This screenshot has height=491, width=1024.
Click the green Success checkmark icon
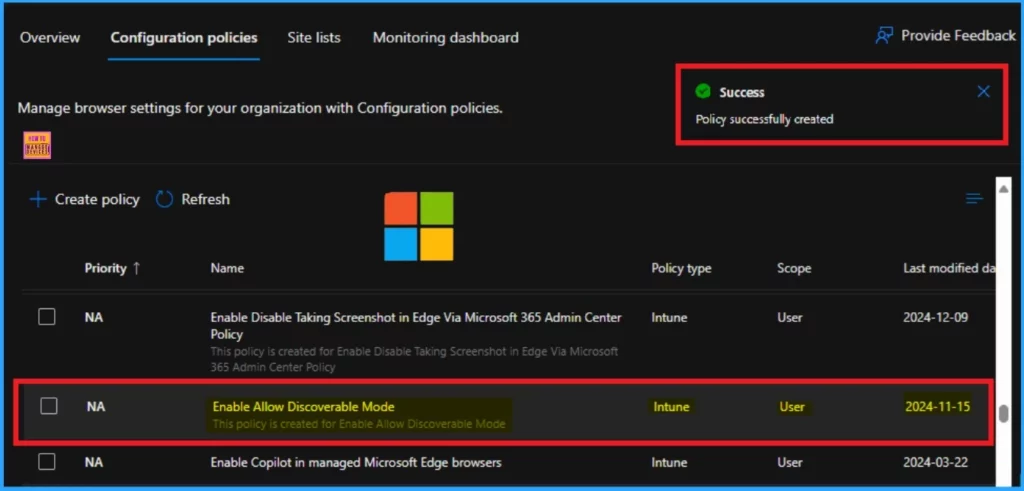coord(703,91)
